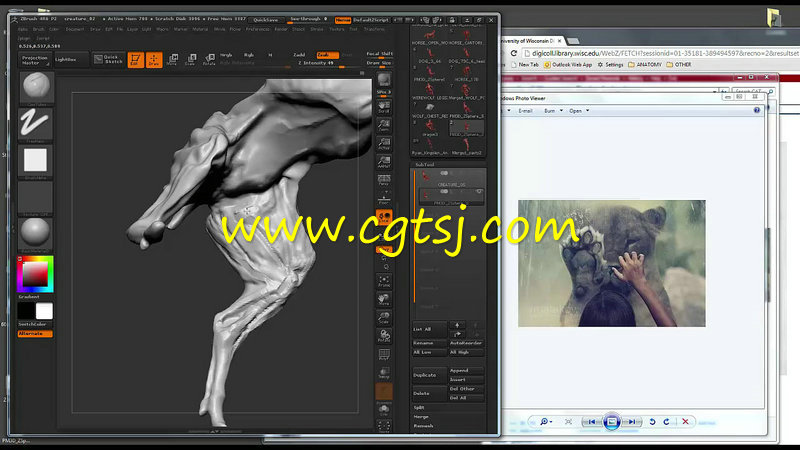Image resolution: width=800 pixels, height=450 pixels.
Task: Set canvas to Actual size
Action: [x=384, y=144]
